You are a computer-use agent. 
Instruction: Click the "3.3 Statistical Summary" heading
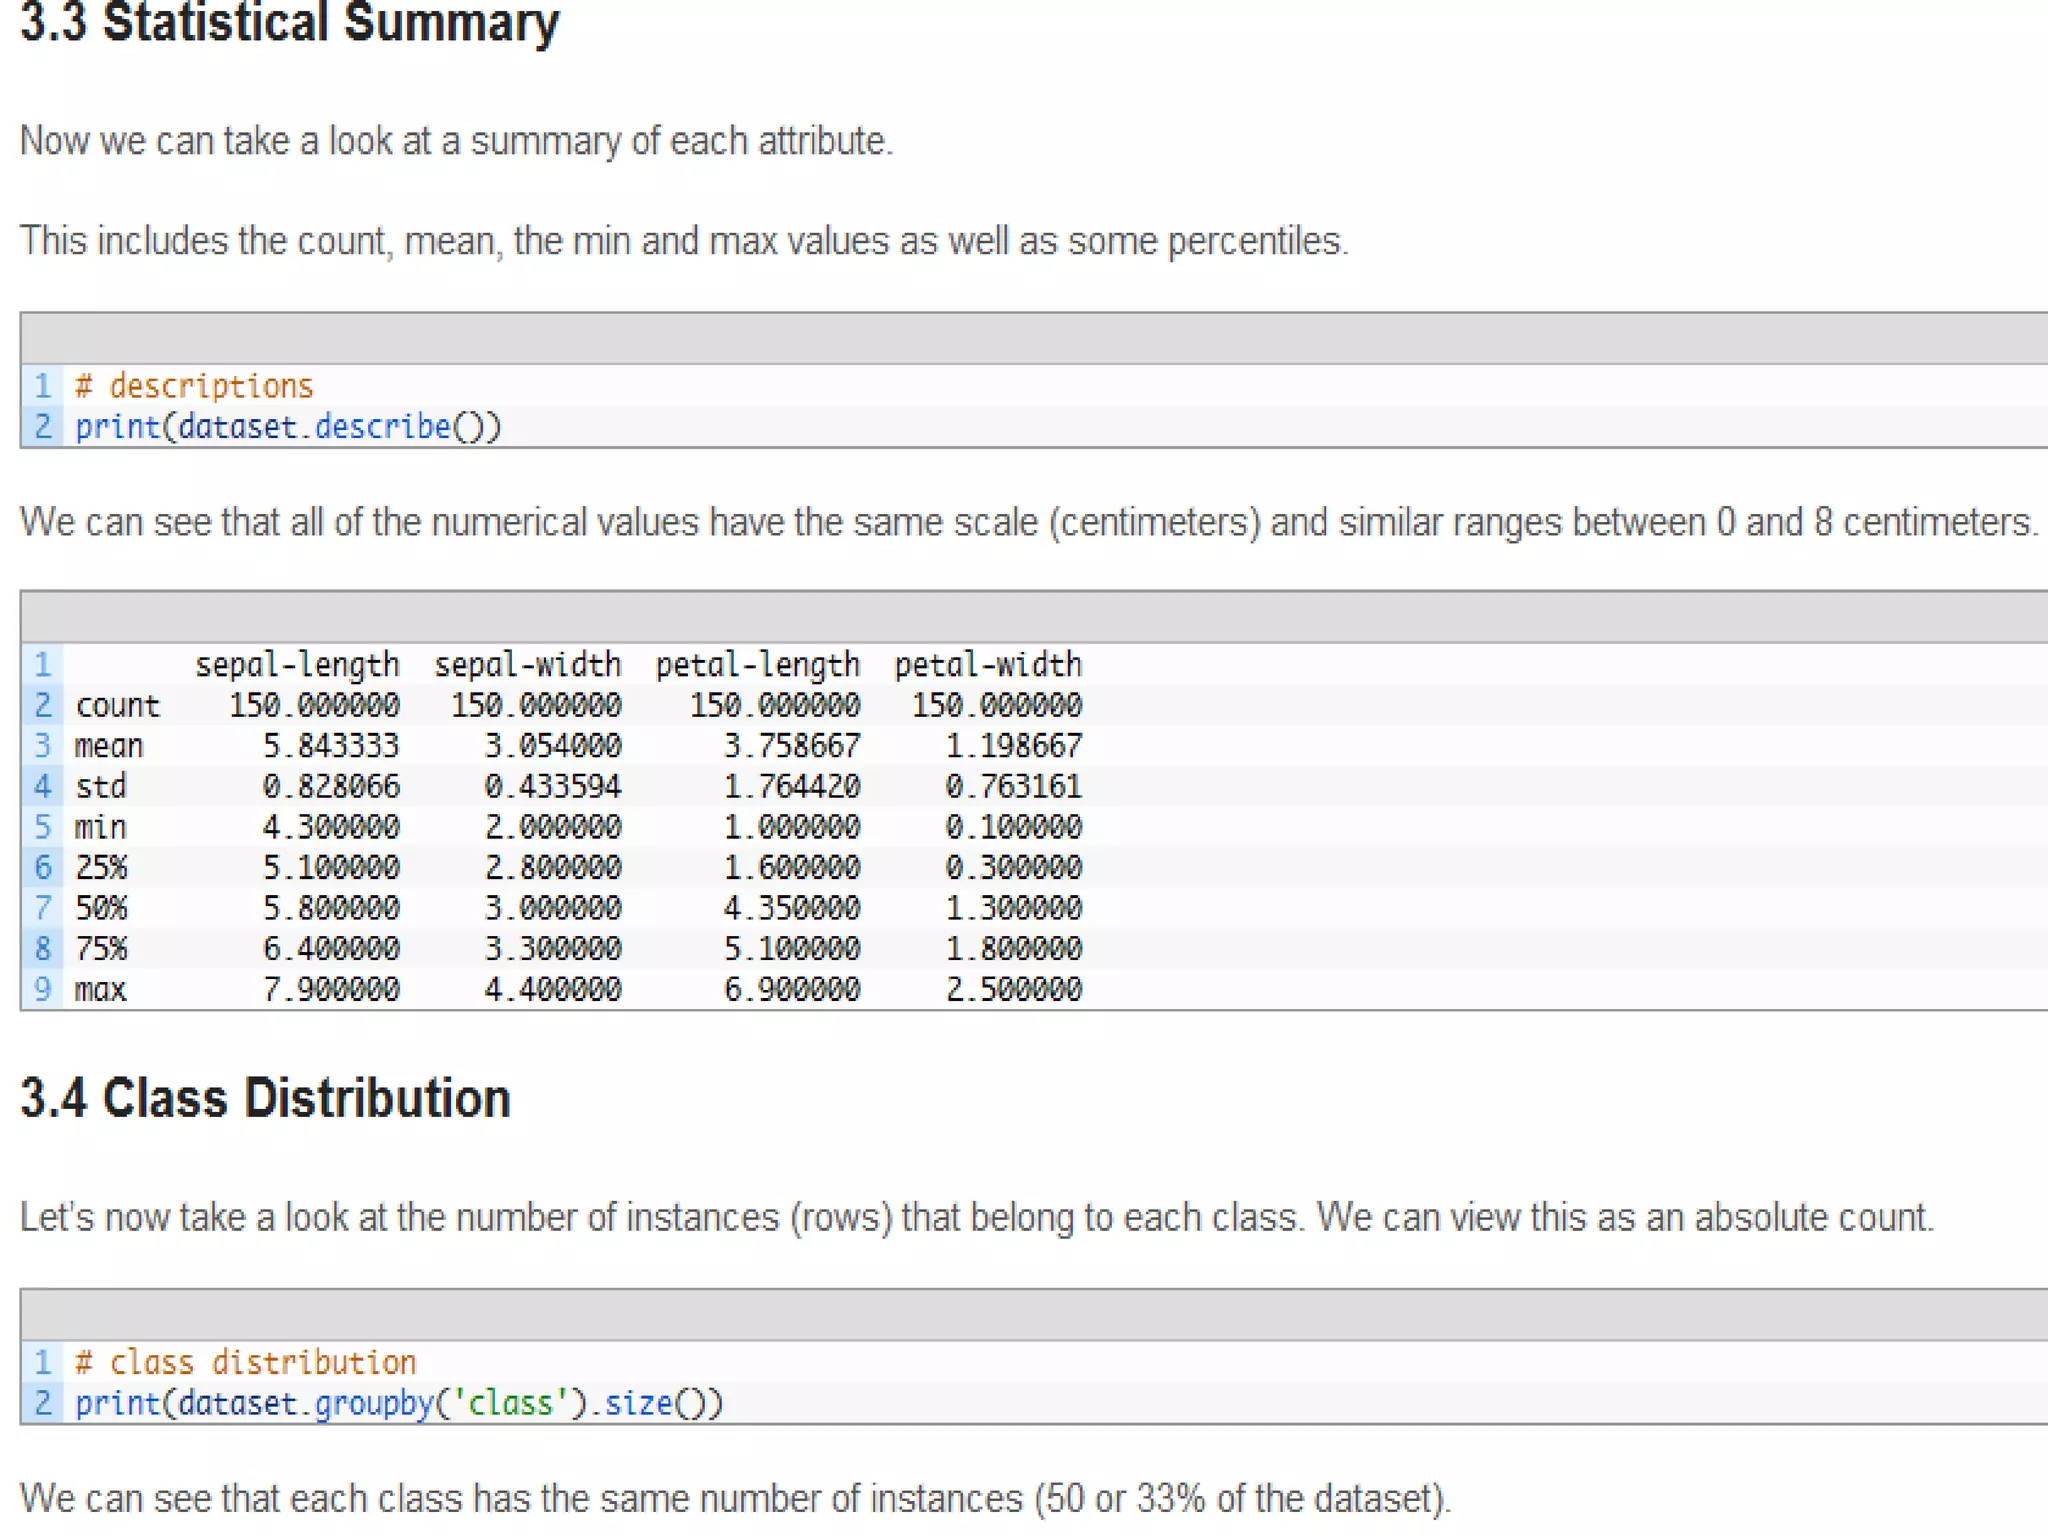(289, 24)
